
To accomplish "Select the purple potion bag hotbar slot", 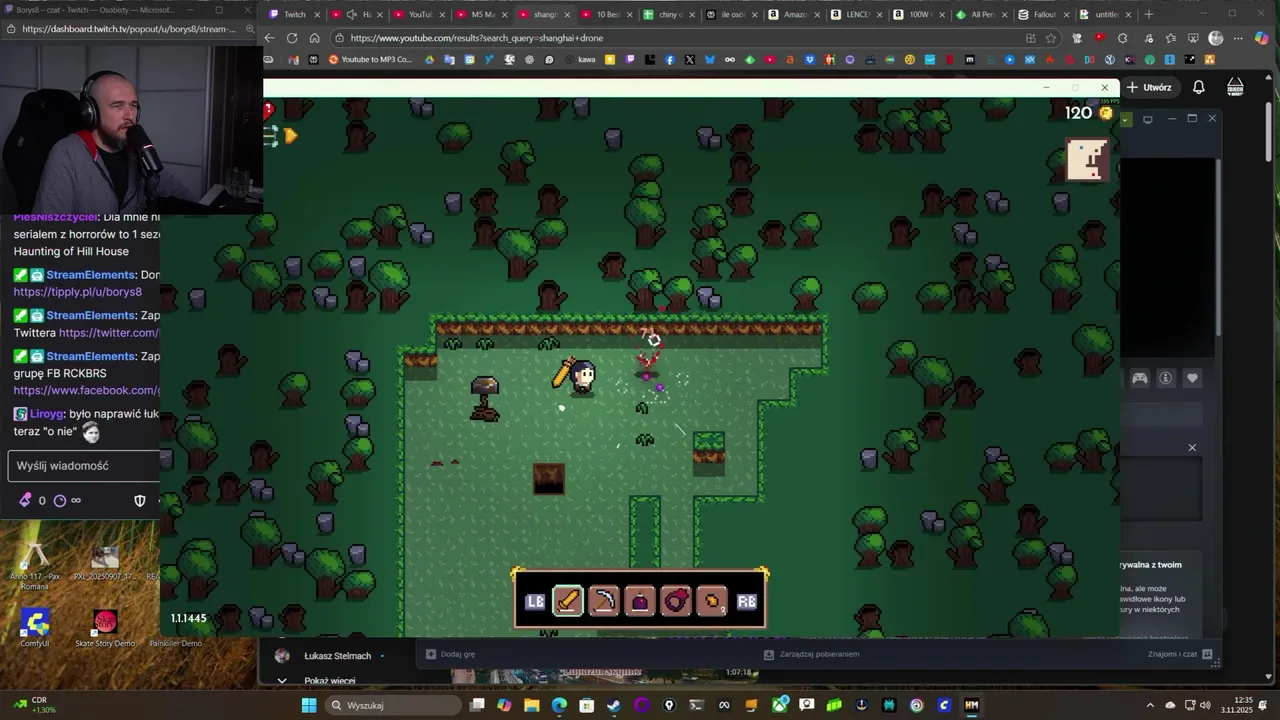I will (640, 601).
